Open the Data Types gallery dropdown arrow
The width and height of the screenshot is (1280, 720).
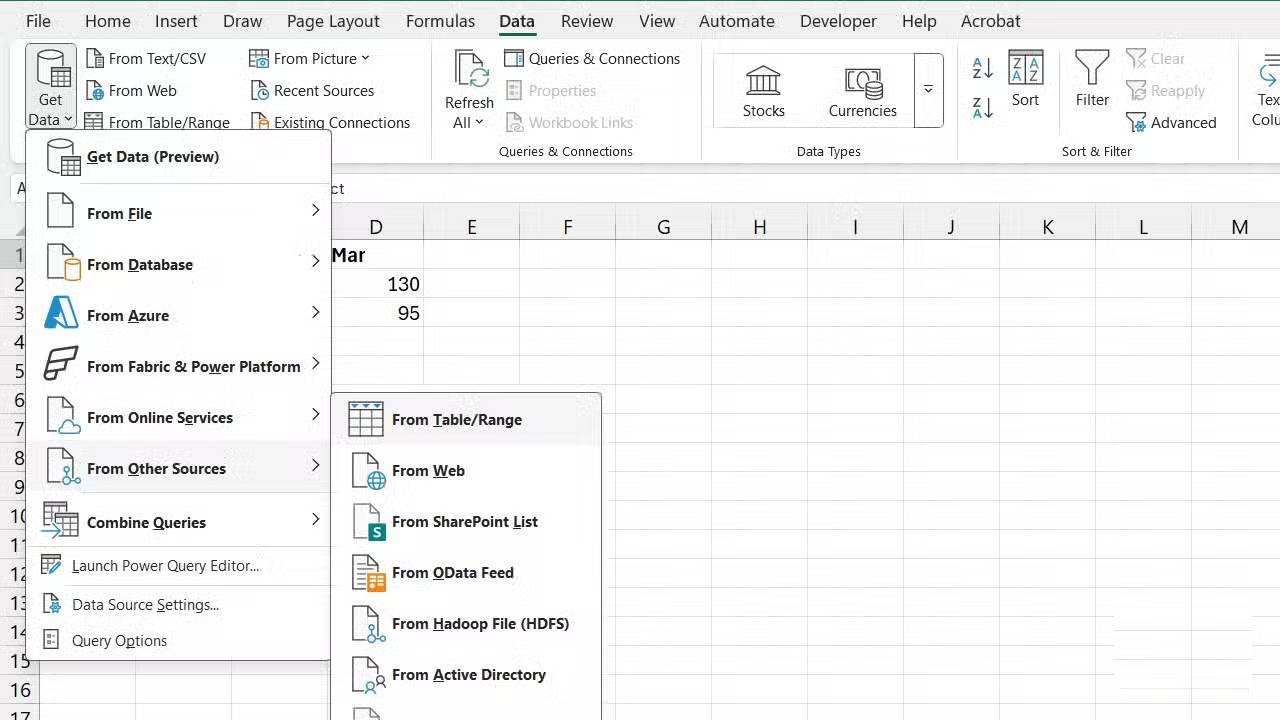[x=928, y=91]
